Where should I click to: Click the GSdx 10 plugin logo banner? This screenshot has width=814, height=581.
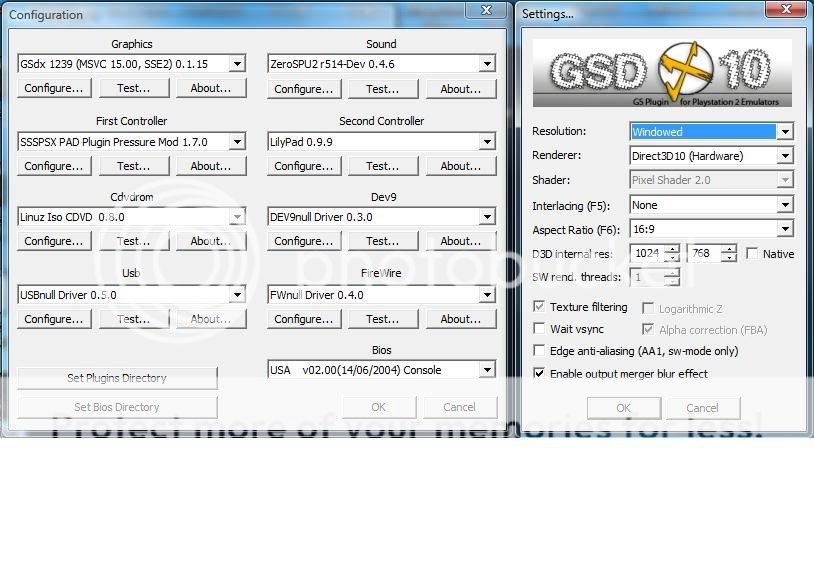click(662, 73)
